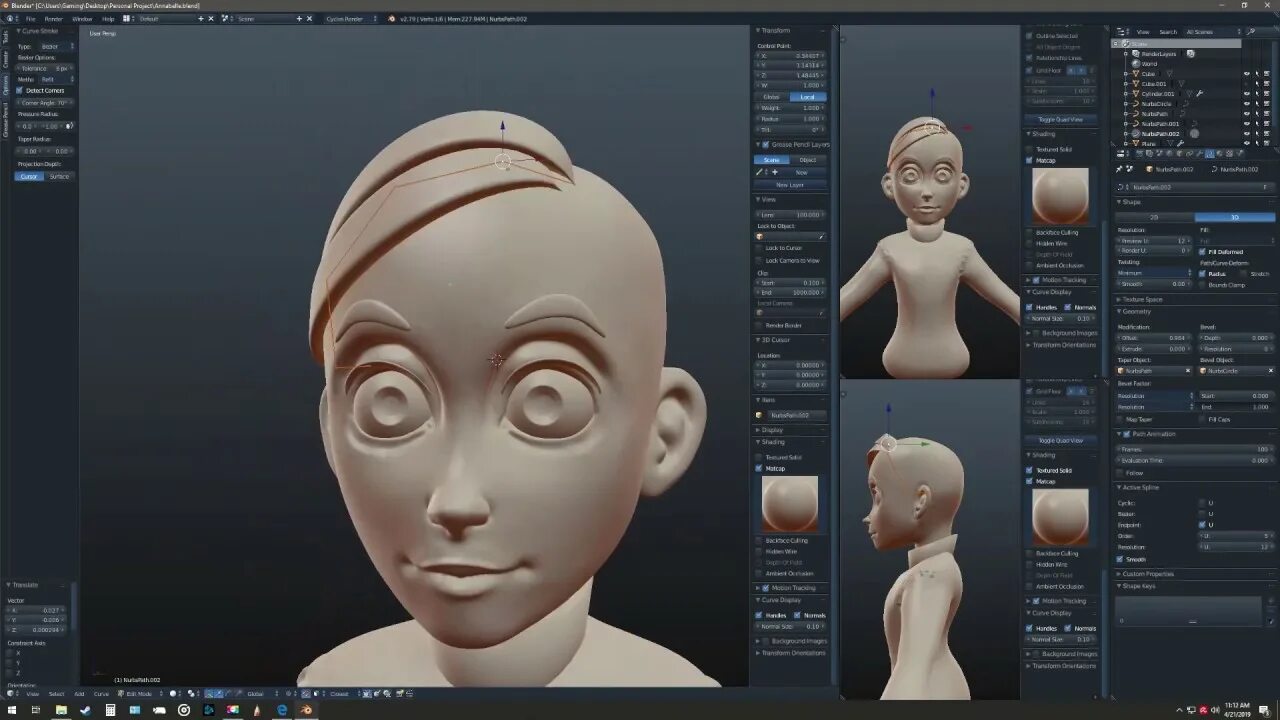1280x720 pixels.
Task: Open the Object Data properties tab icon
Action: [1210, 154]
